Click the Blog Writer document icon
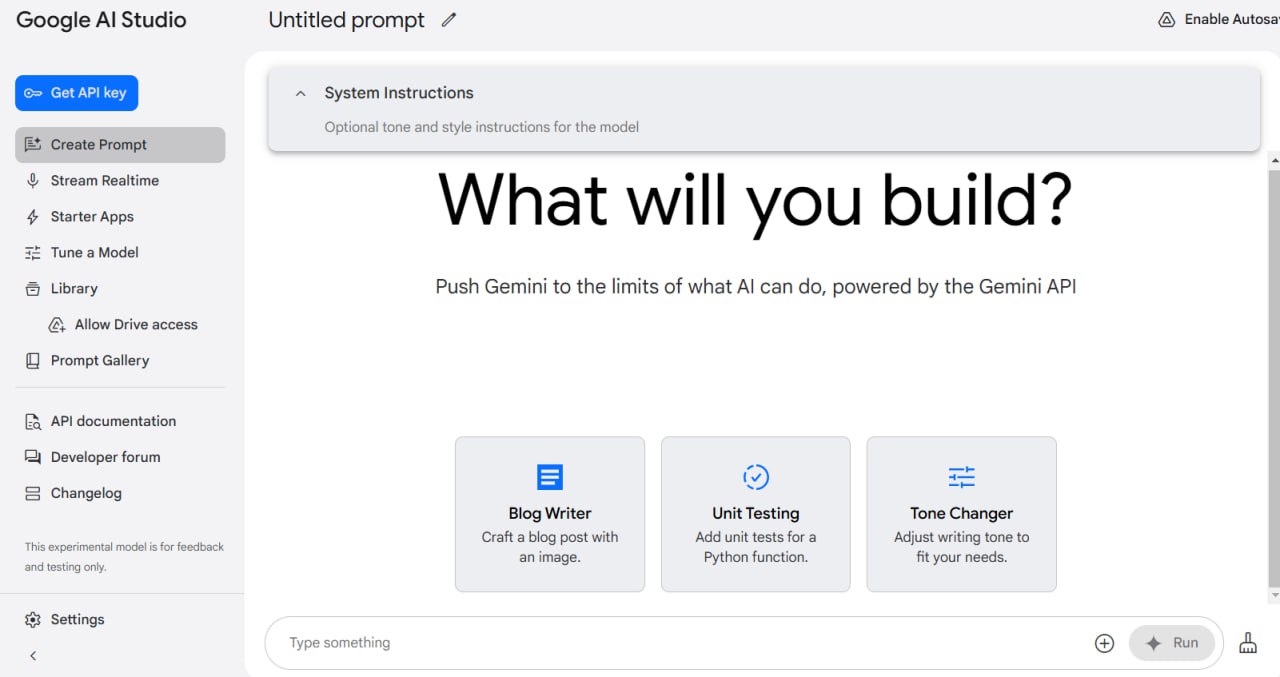 point(550,477)
